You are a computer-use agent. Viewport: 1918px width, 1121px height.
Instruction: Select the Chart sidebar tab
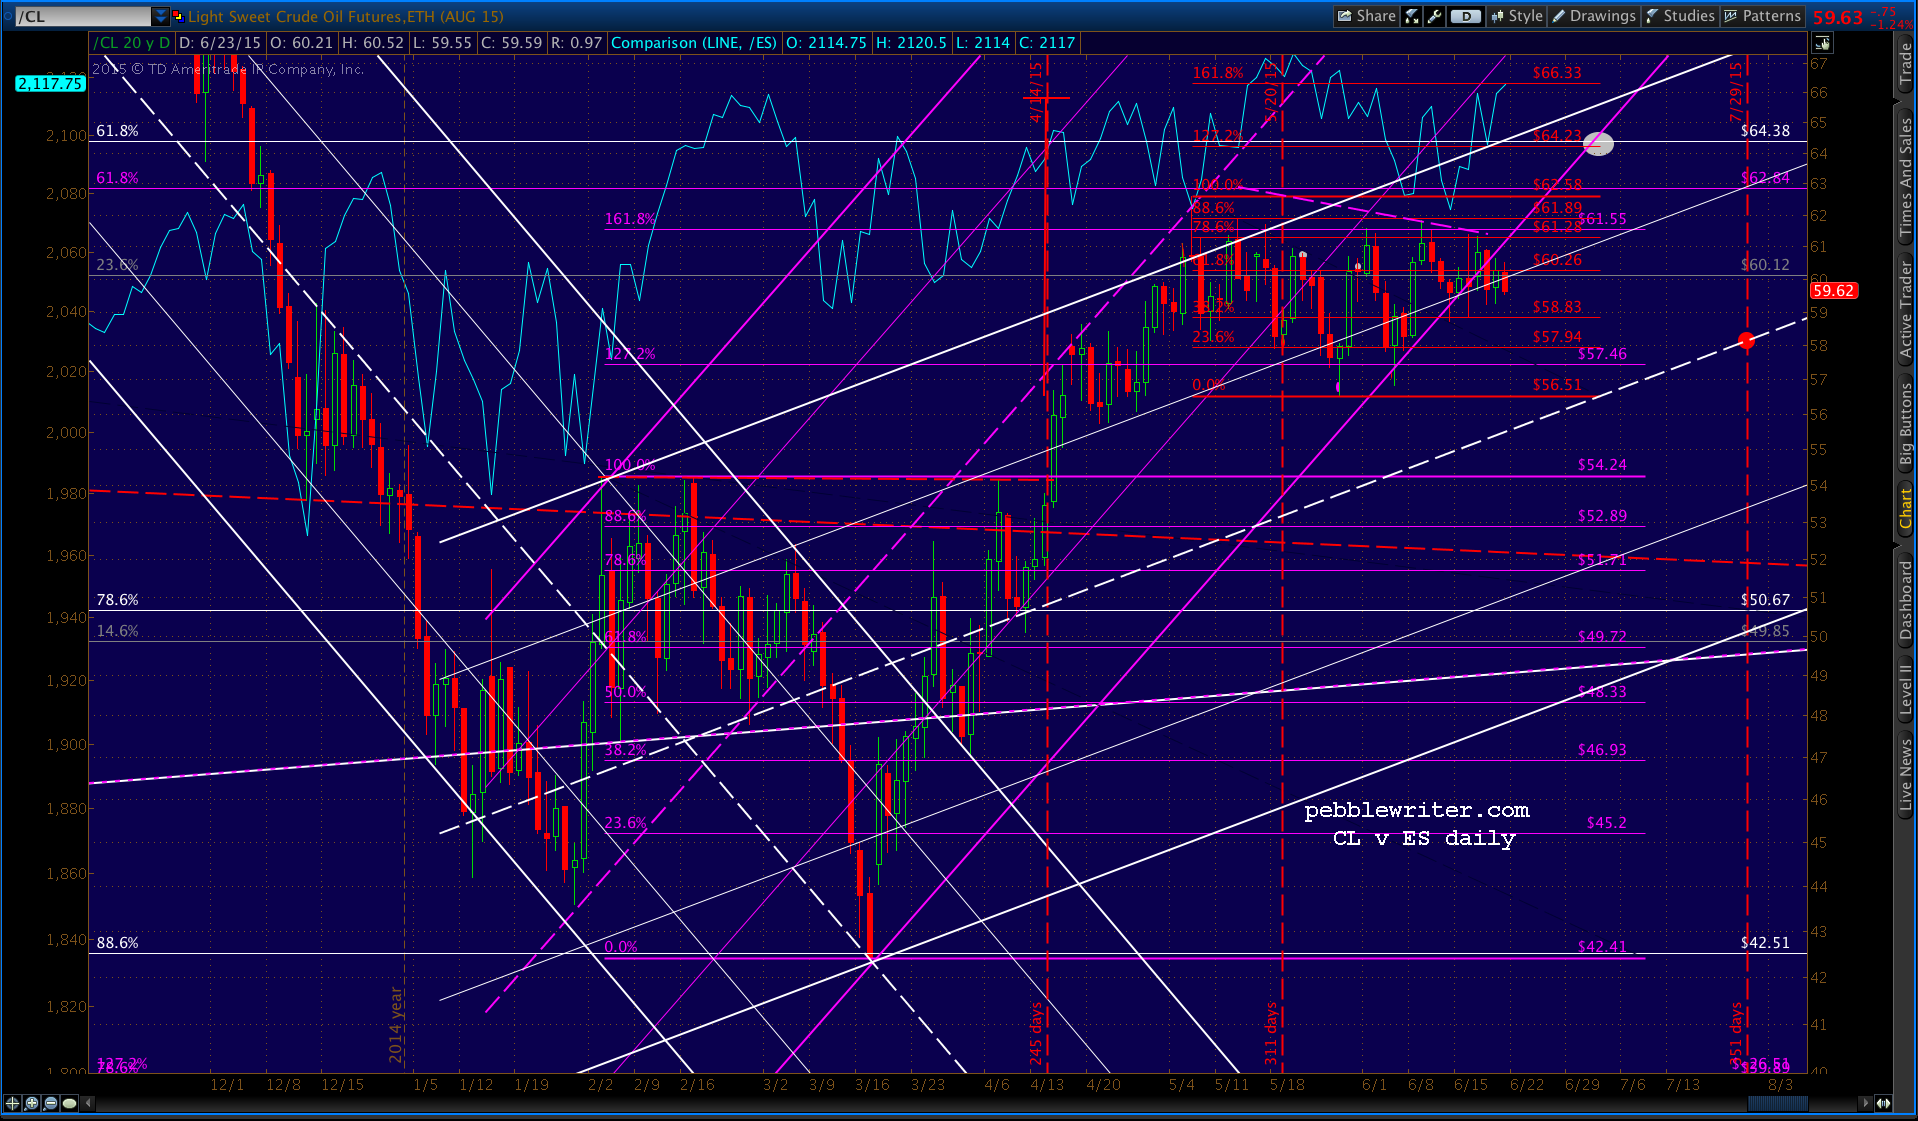tap(1906, 508)
